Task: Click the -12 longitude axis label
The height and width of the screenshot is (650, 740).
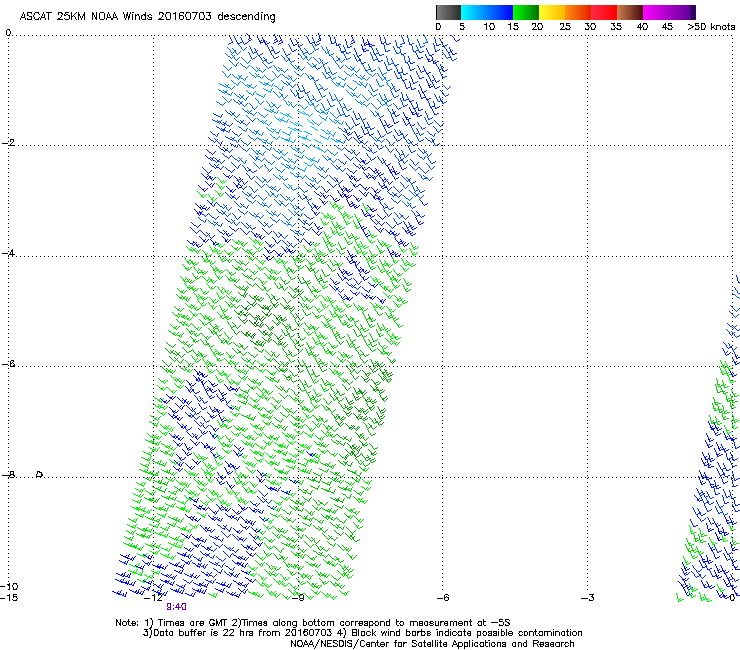Action: click(x=153, y=598)
